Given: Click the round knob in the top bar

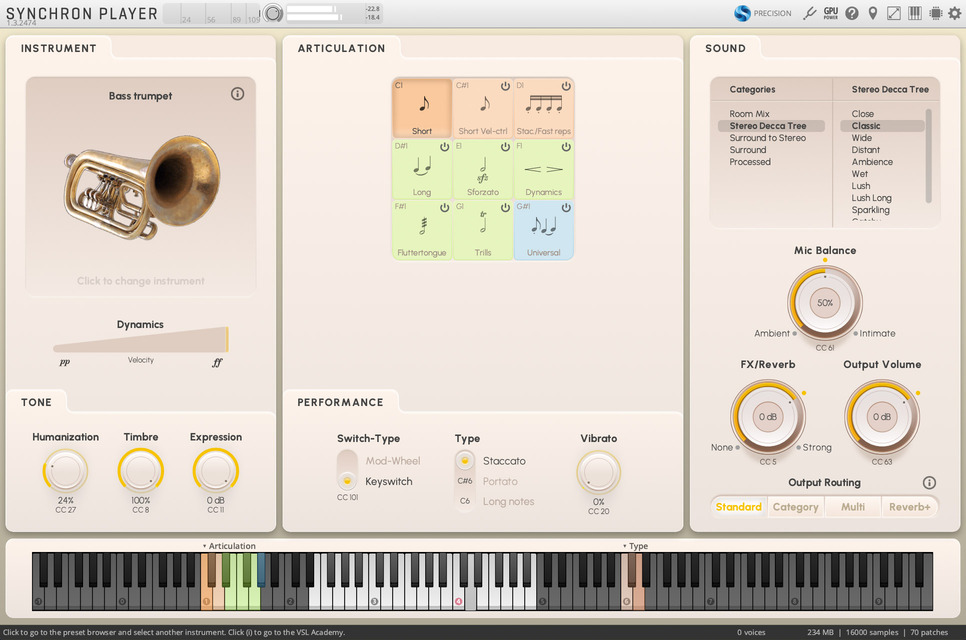Looking at the screenshot, I should [x=274, y=13].
